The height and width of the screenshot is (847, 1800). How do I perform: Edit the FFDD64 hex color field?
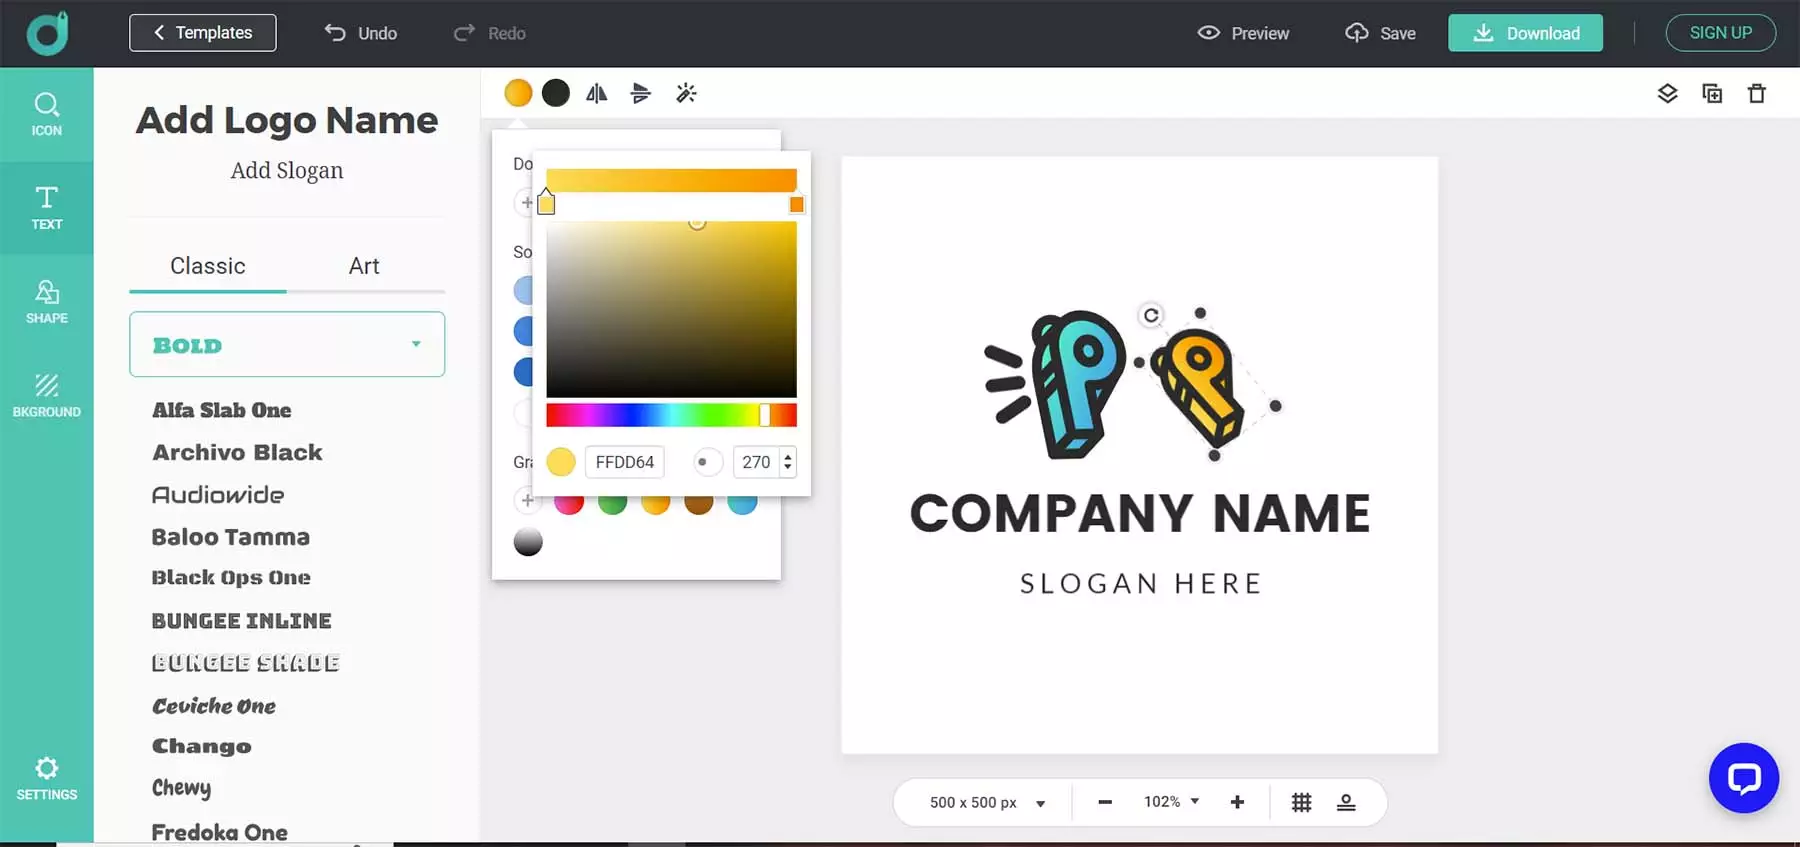coord(625,462)
